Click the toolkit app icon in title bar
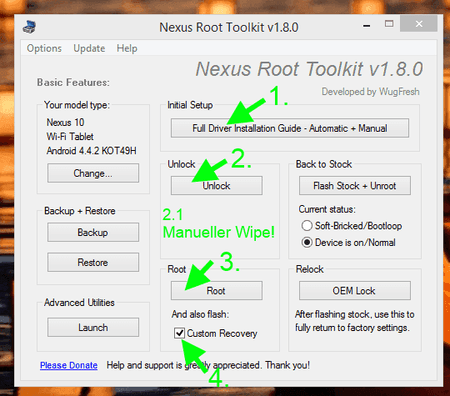The width and height of the screenshot is (450, 396). point(30,27)
